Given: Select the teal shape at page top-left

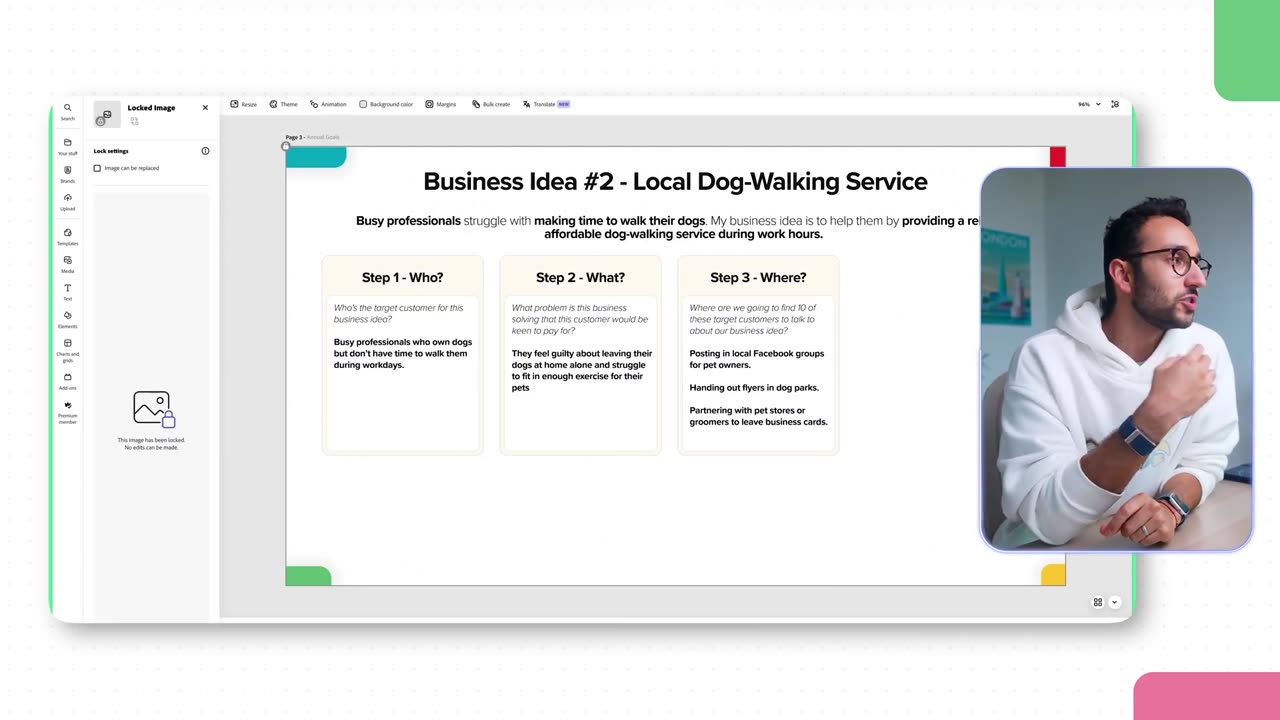Looking at the screenshot, I should (x=316, y=157).
